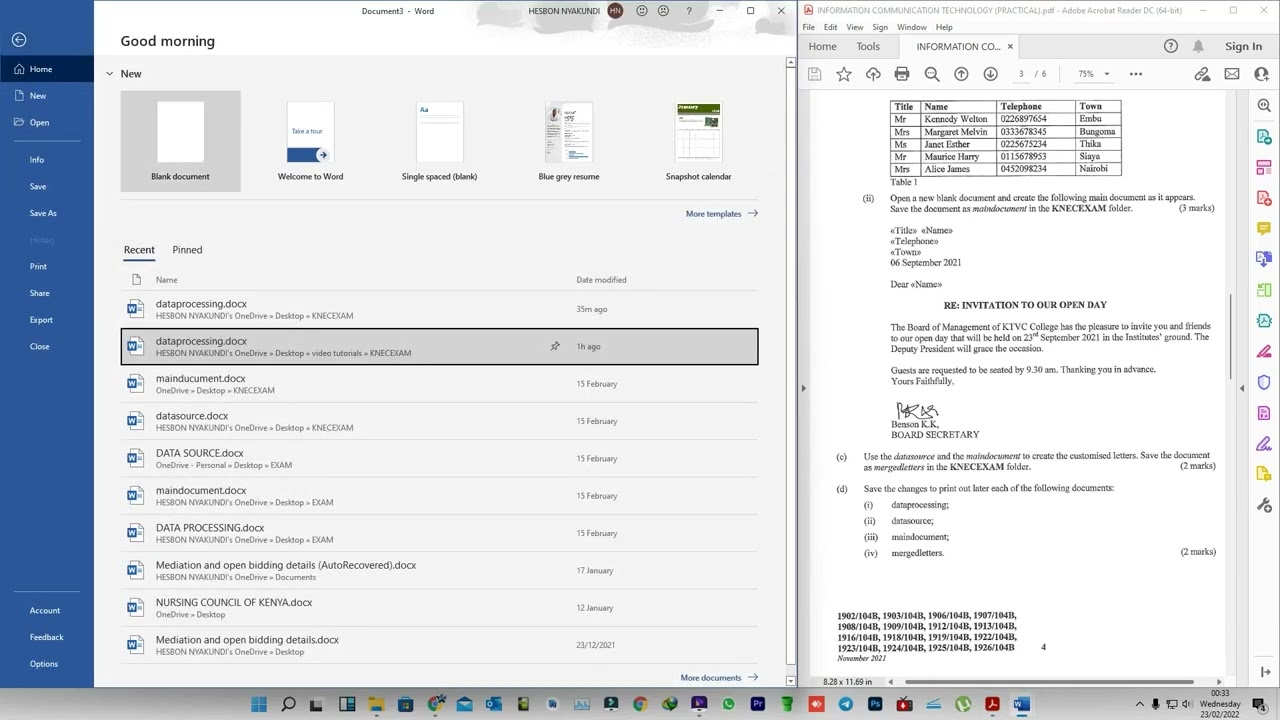Expand the Acrobat left navigation pane arrow
Screen dimensions: 1280x720
pos(803,388)
